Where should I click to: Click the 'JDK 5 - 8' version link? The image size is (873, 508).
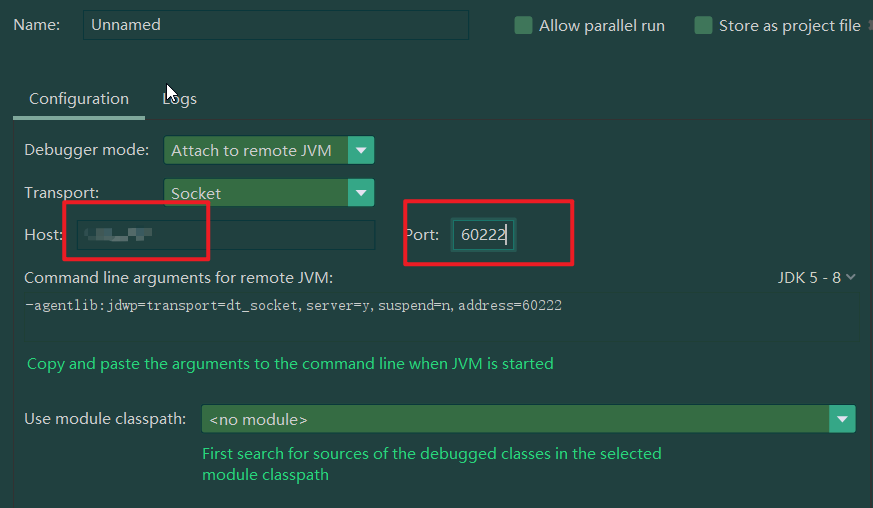(x=809, y=277)
